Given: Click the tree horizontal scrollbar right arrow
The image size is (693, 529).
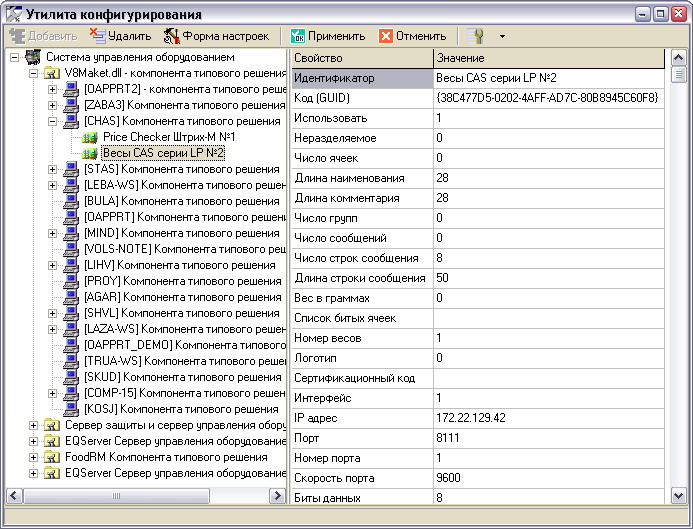Looking at the screenshot, I should click(x=279, y=495).
